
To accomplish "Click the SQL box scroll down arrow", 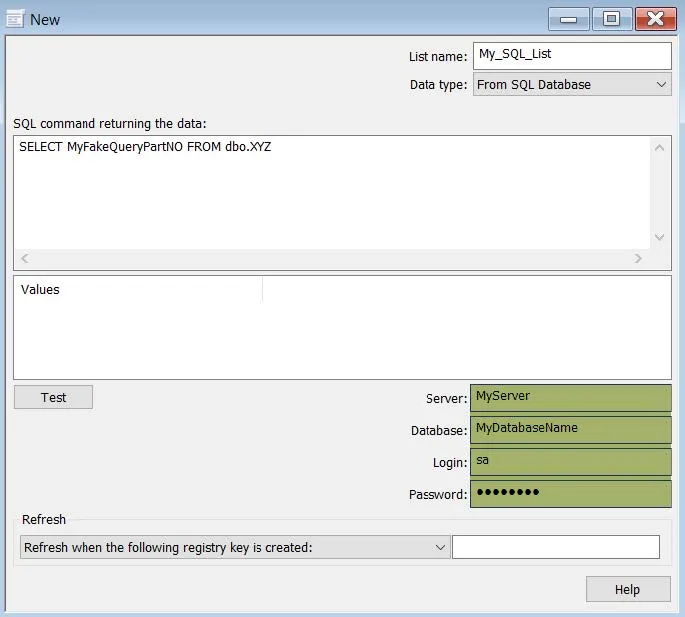I will pyautogui.click(x=660, y=237).
